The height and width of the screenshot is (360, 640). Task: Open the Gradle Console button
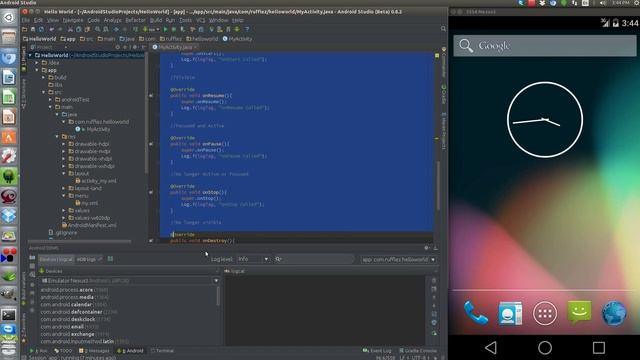point(418,351)
